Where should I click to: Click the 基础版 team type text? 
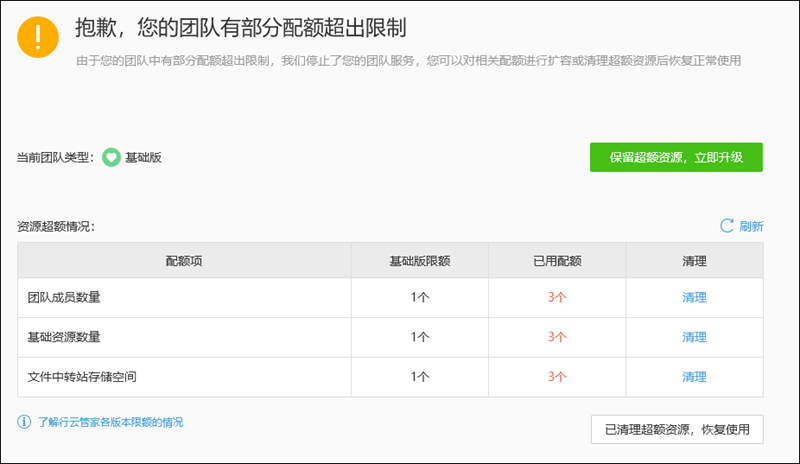click(x=143, y=158)
